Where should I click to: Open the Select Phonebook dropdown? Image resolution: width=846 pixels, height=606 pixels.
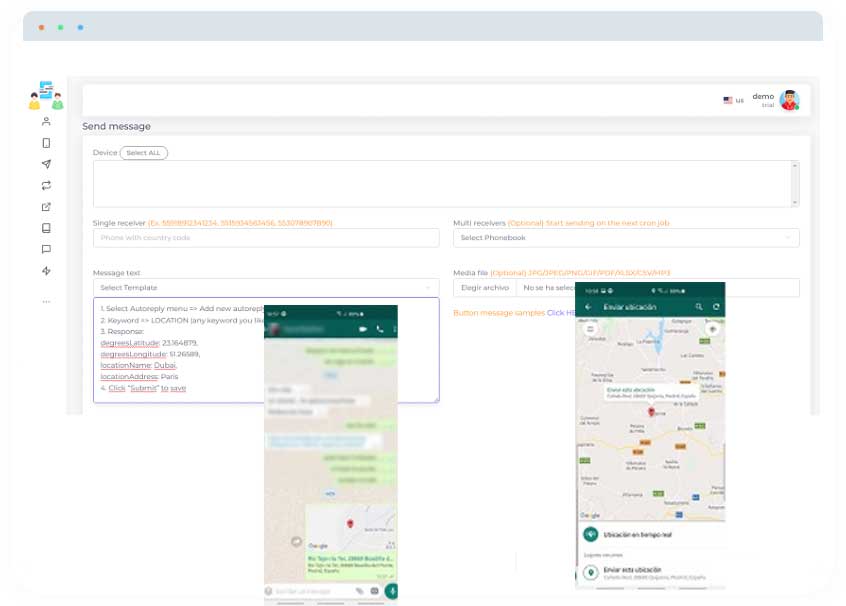tap(626, 238)
